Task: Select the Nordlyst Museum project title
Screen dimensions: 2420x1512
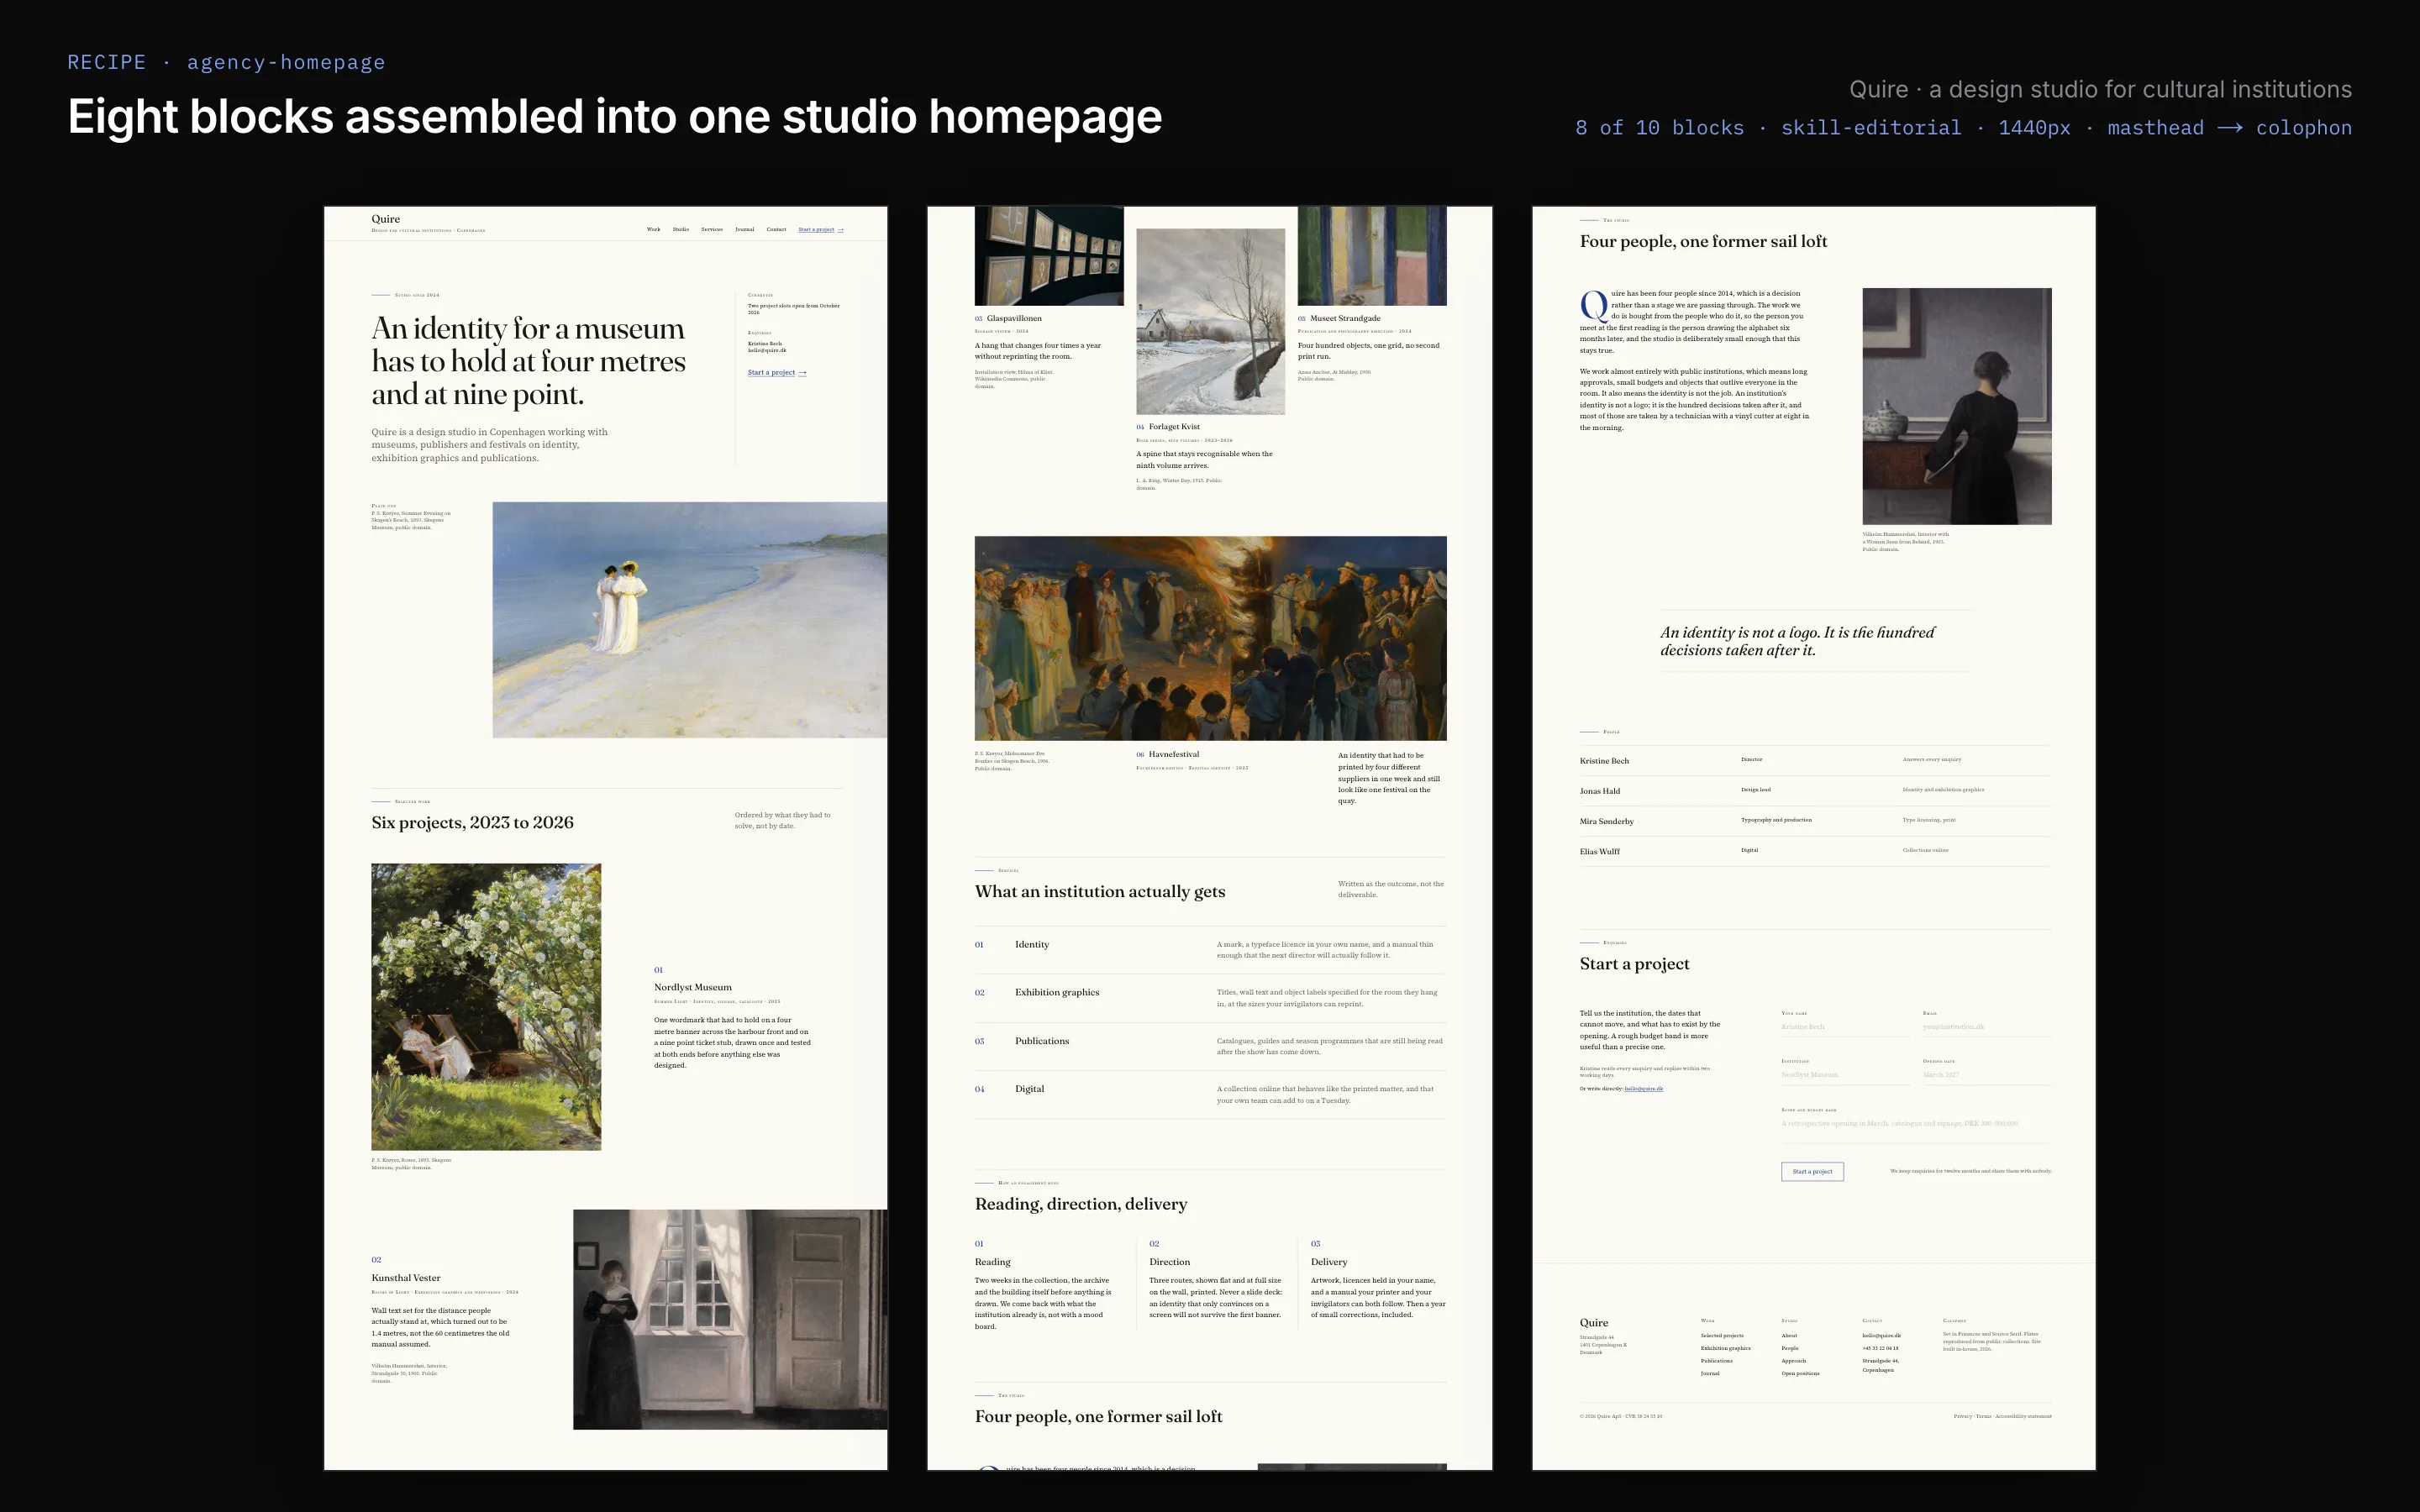Action: (692, 987)
